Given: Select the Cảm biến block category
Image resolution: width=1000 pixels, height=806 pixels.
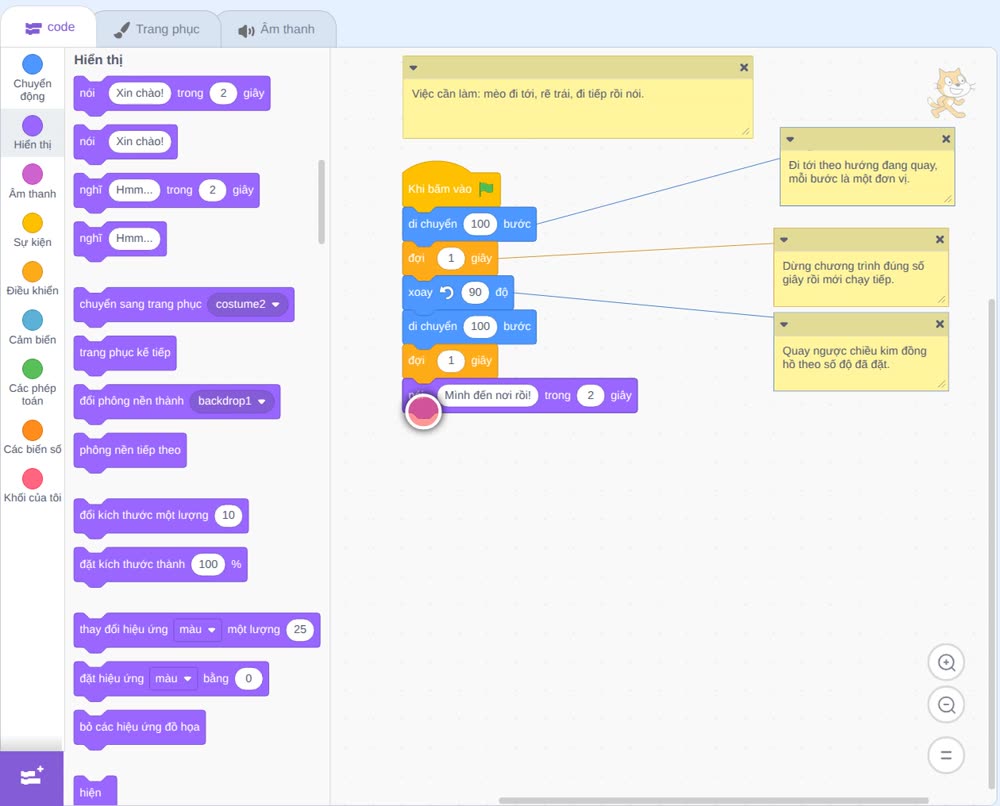Looking at the screenshot, I should pos(32,327).
